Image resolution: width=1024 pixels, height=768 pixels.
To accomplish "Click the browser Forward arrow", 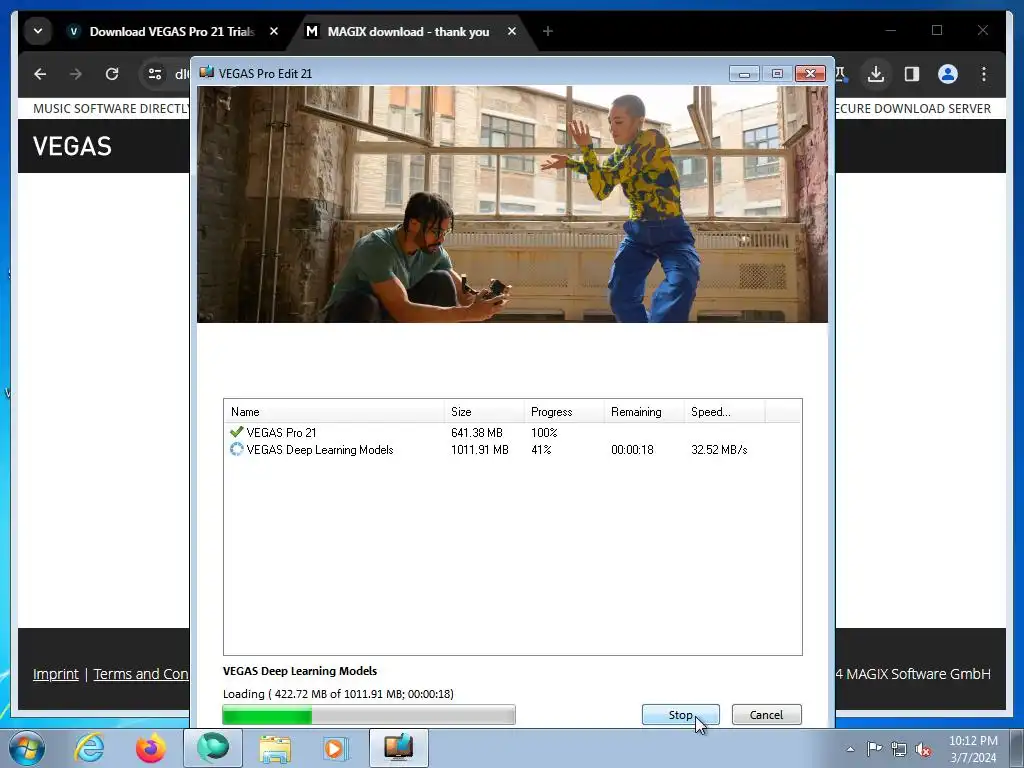I will (x=76, y=74).
